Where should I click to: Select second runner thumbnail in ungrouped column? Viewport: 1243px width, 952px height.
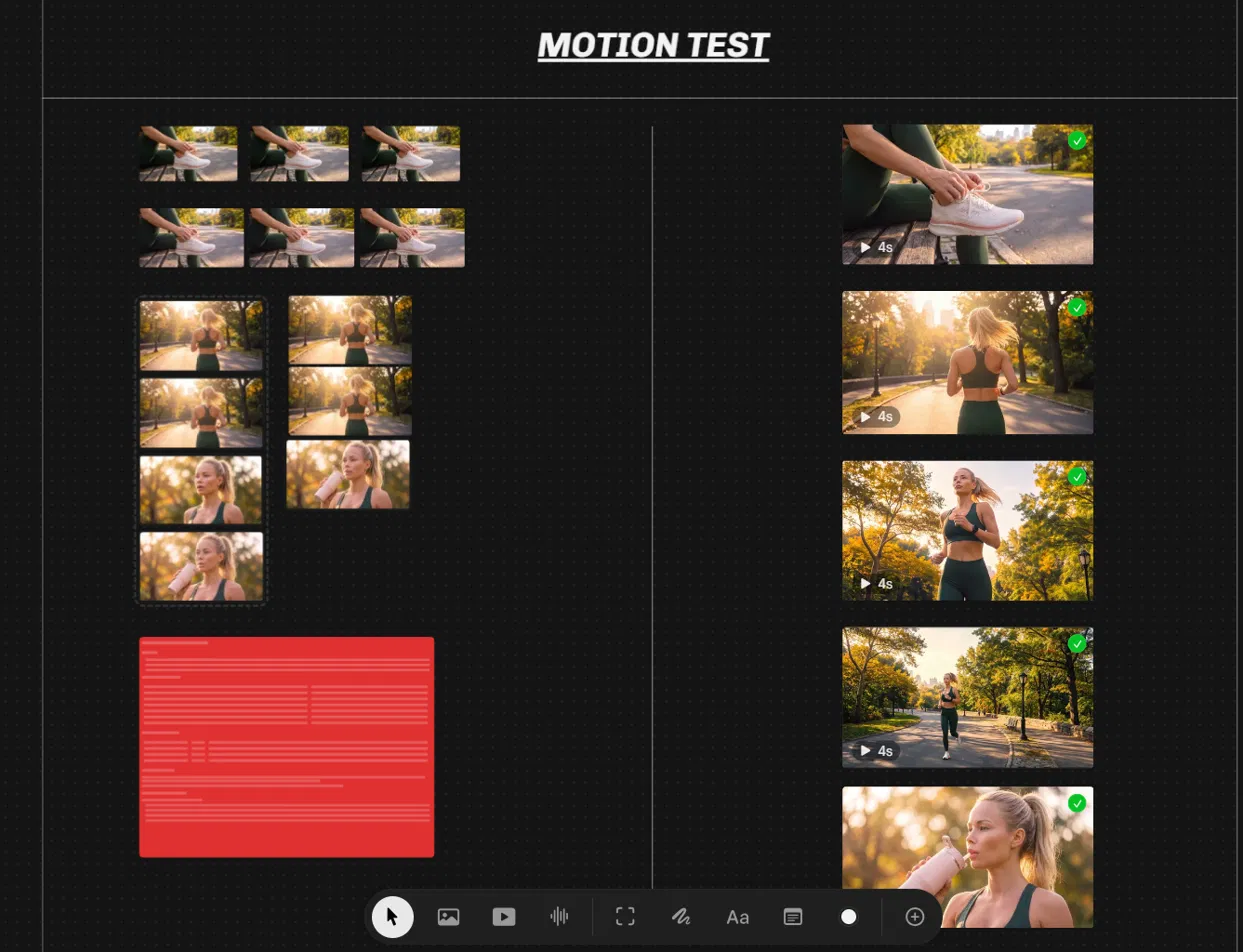350,402
